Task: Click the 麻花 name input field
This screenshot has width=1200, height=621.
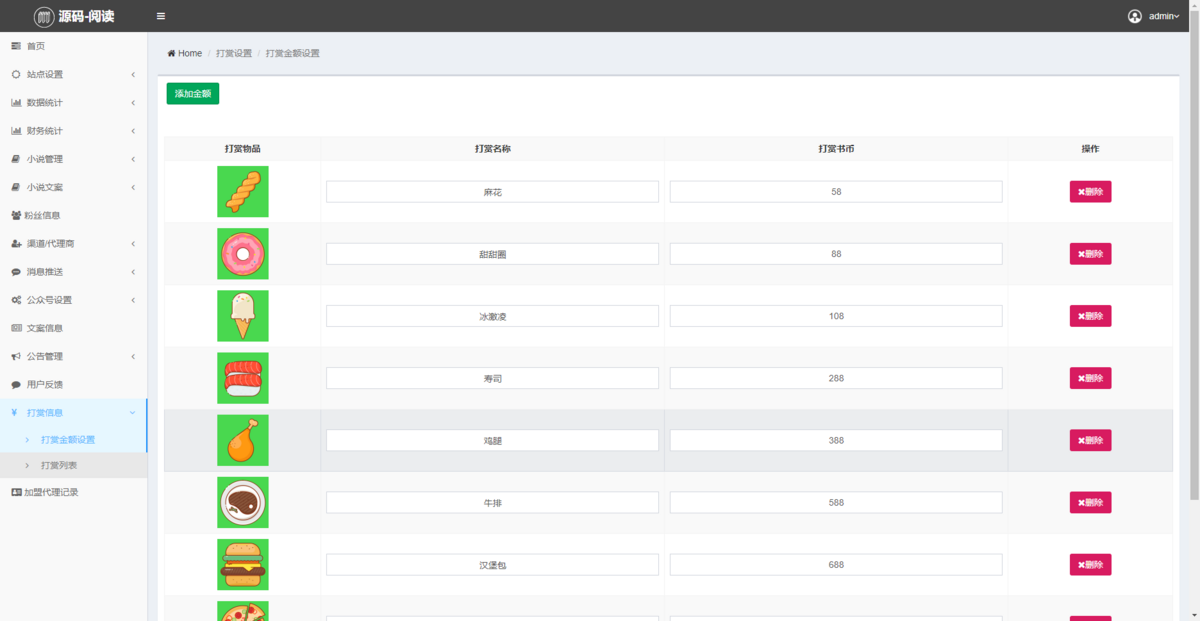Action: click(492, 192)
